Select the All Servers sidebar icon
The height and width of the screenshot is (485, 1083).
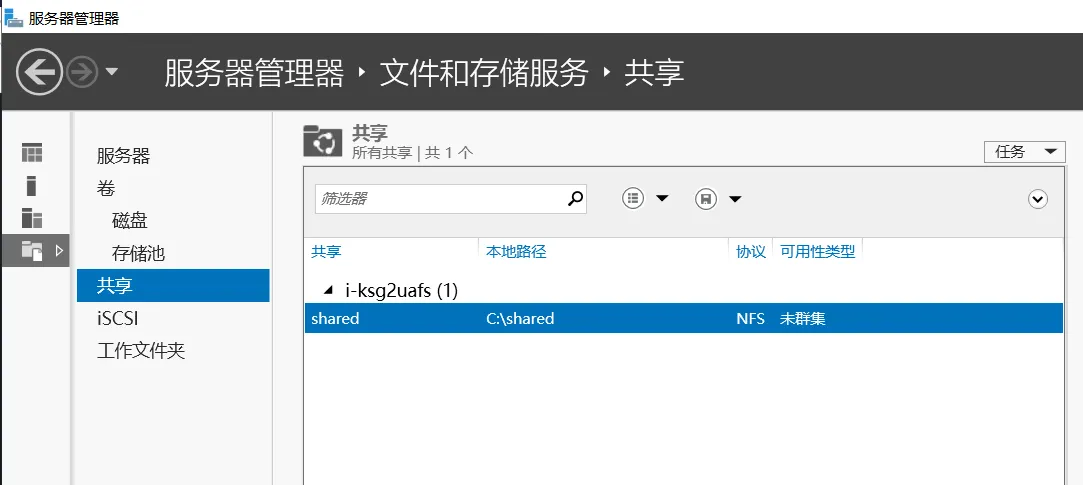[32, 218]
